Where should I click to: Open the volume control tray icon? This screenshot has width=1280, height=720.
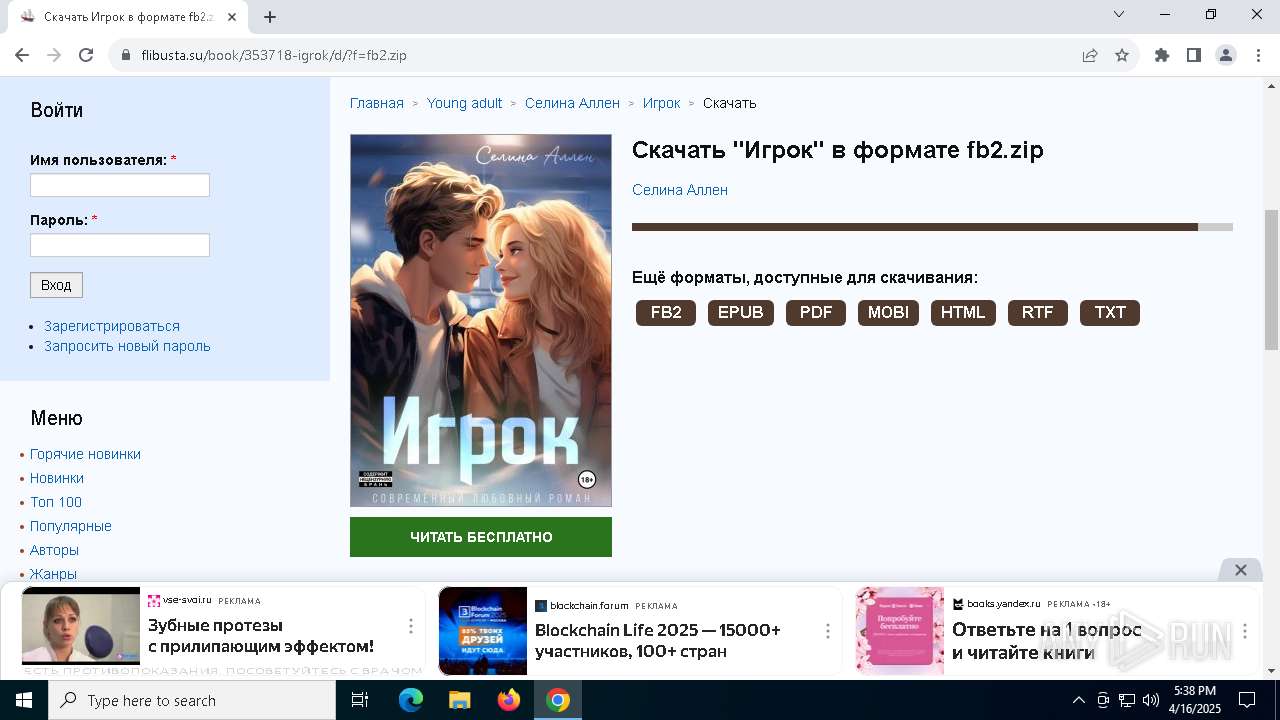[1151, 700]
